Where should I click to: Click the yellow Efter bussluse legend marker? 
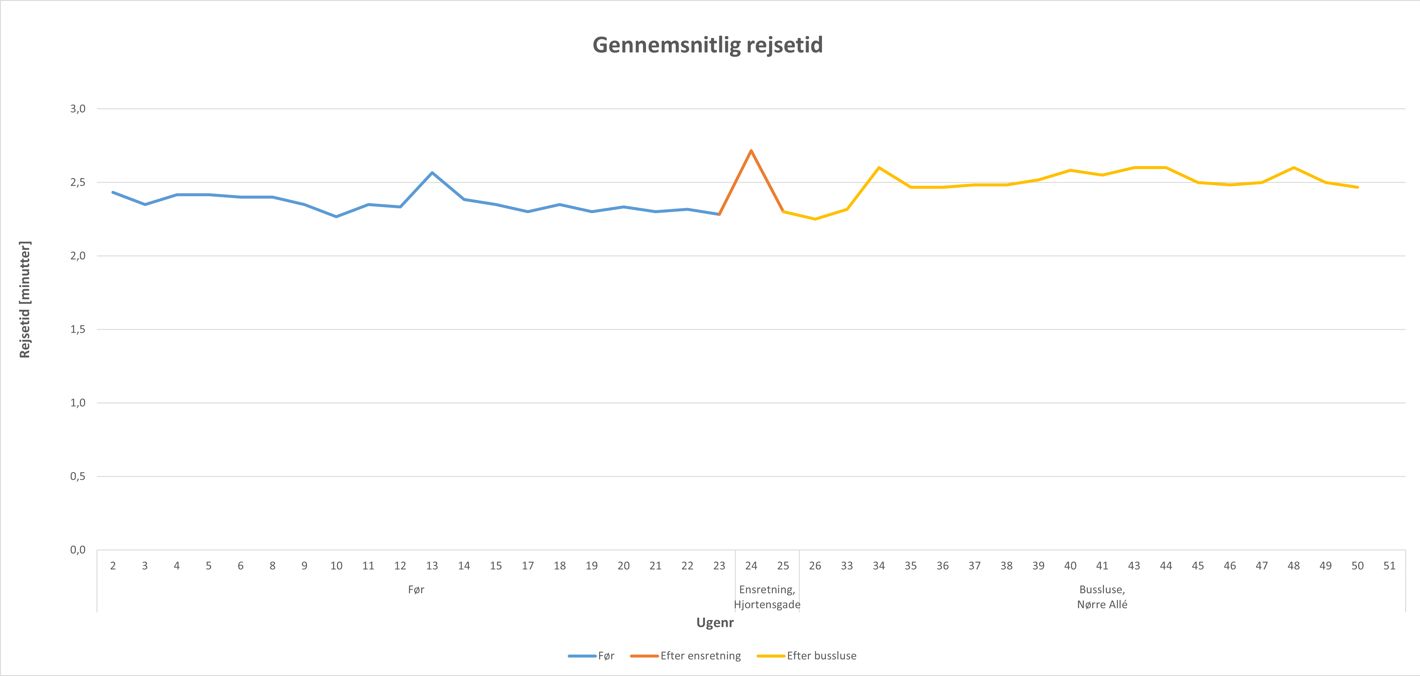pyautogui.click(x=770, y=656)
